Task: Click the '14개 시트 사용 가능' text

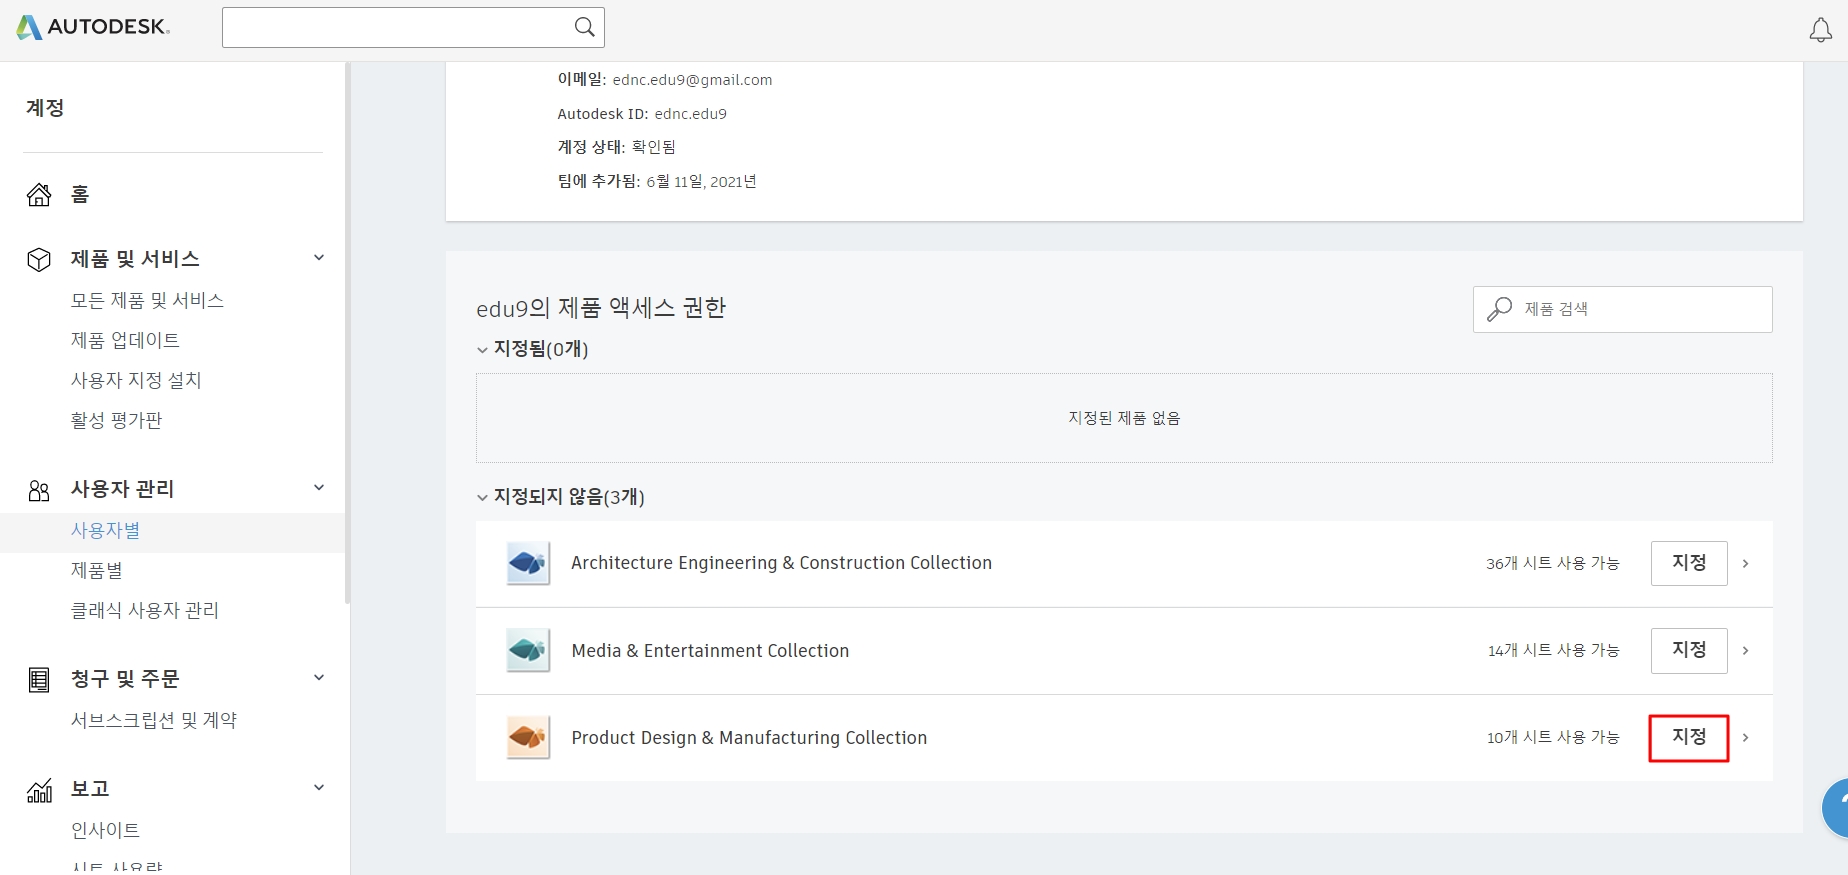Action: [1553, 651]
